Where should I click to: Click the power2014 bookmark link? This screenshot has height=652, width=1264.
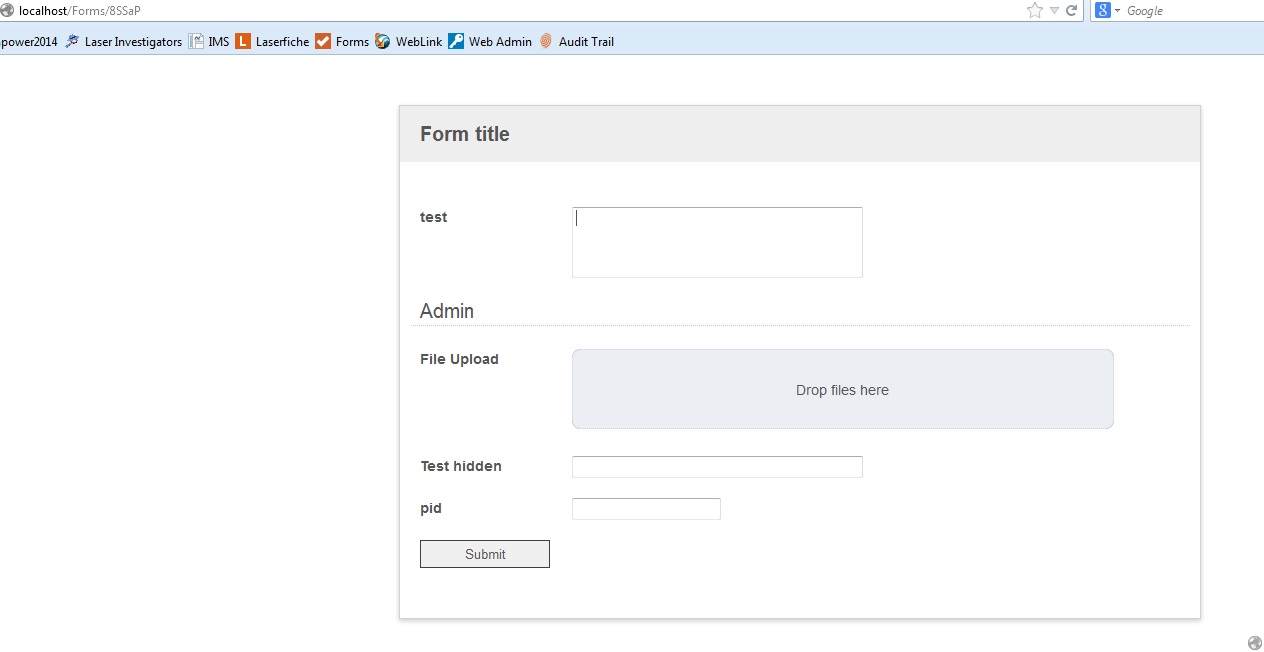pyautogui.click(x=29, y=42)
